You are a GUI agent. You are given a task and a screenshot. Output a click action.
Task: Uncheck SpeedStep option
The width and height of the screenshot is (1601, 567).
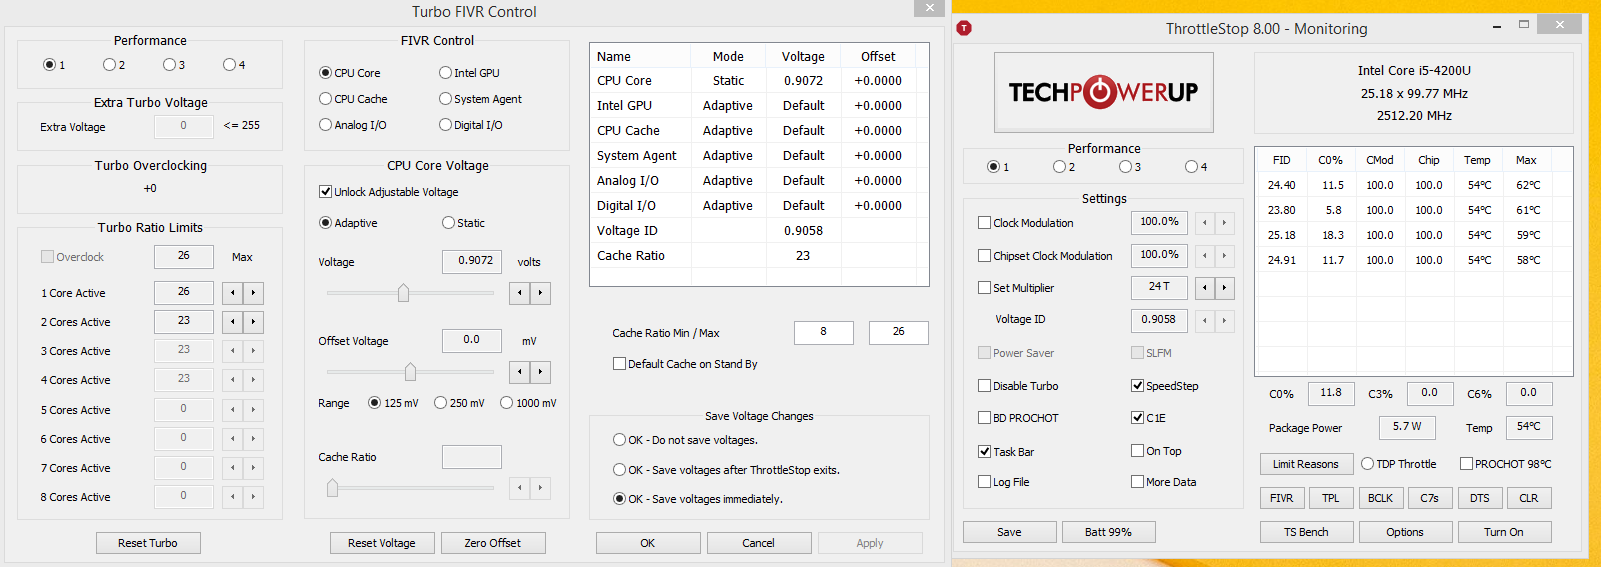pos(1138,386)
